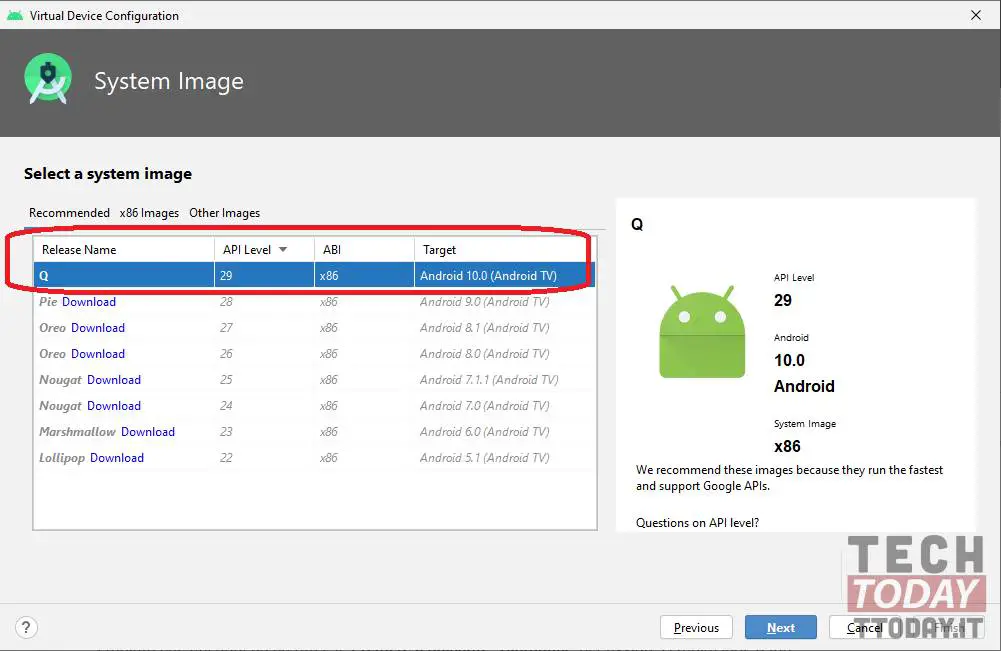Click the Android Studio logo in header
Viewport: 1001px width, 651px height.
coord(48,79)
